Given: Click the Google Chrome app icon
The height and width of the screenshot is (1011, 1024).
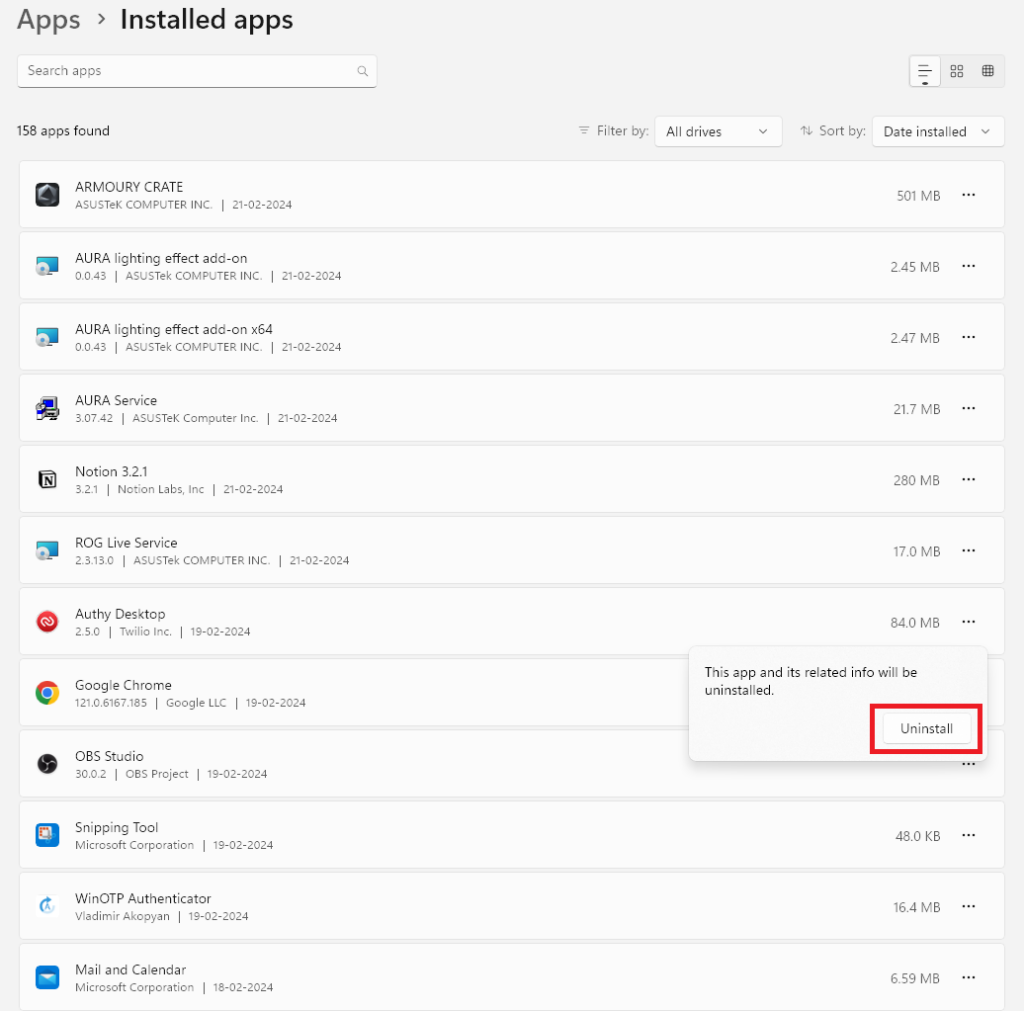Looking at the screenshot, I should pyautogui.click(x=47, y=693).
